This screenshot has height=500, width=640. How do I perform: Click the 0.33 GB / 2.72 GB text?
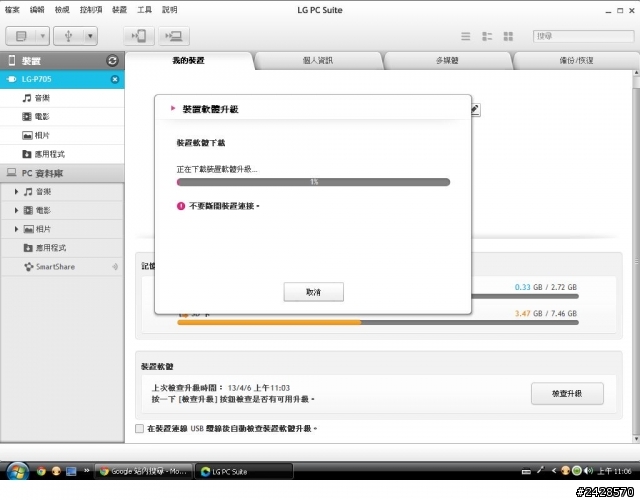[546, 287]
